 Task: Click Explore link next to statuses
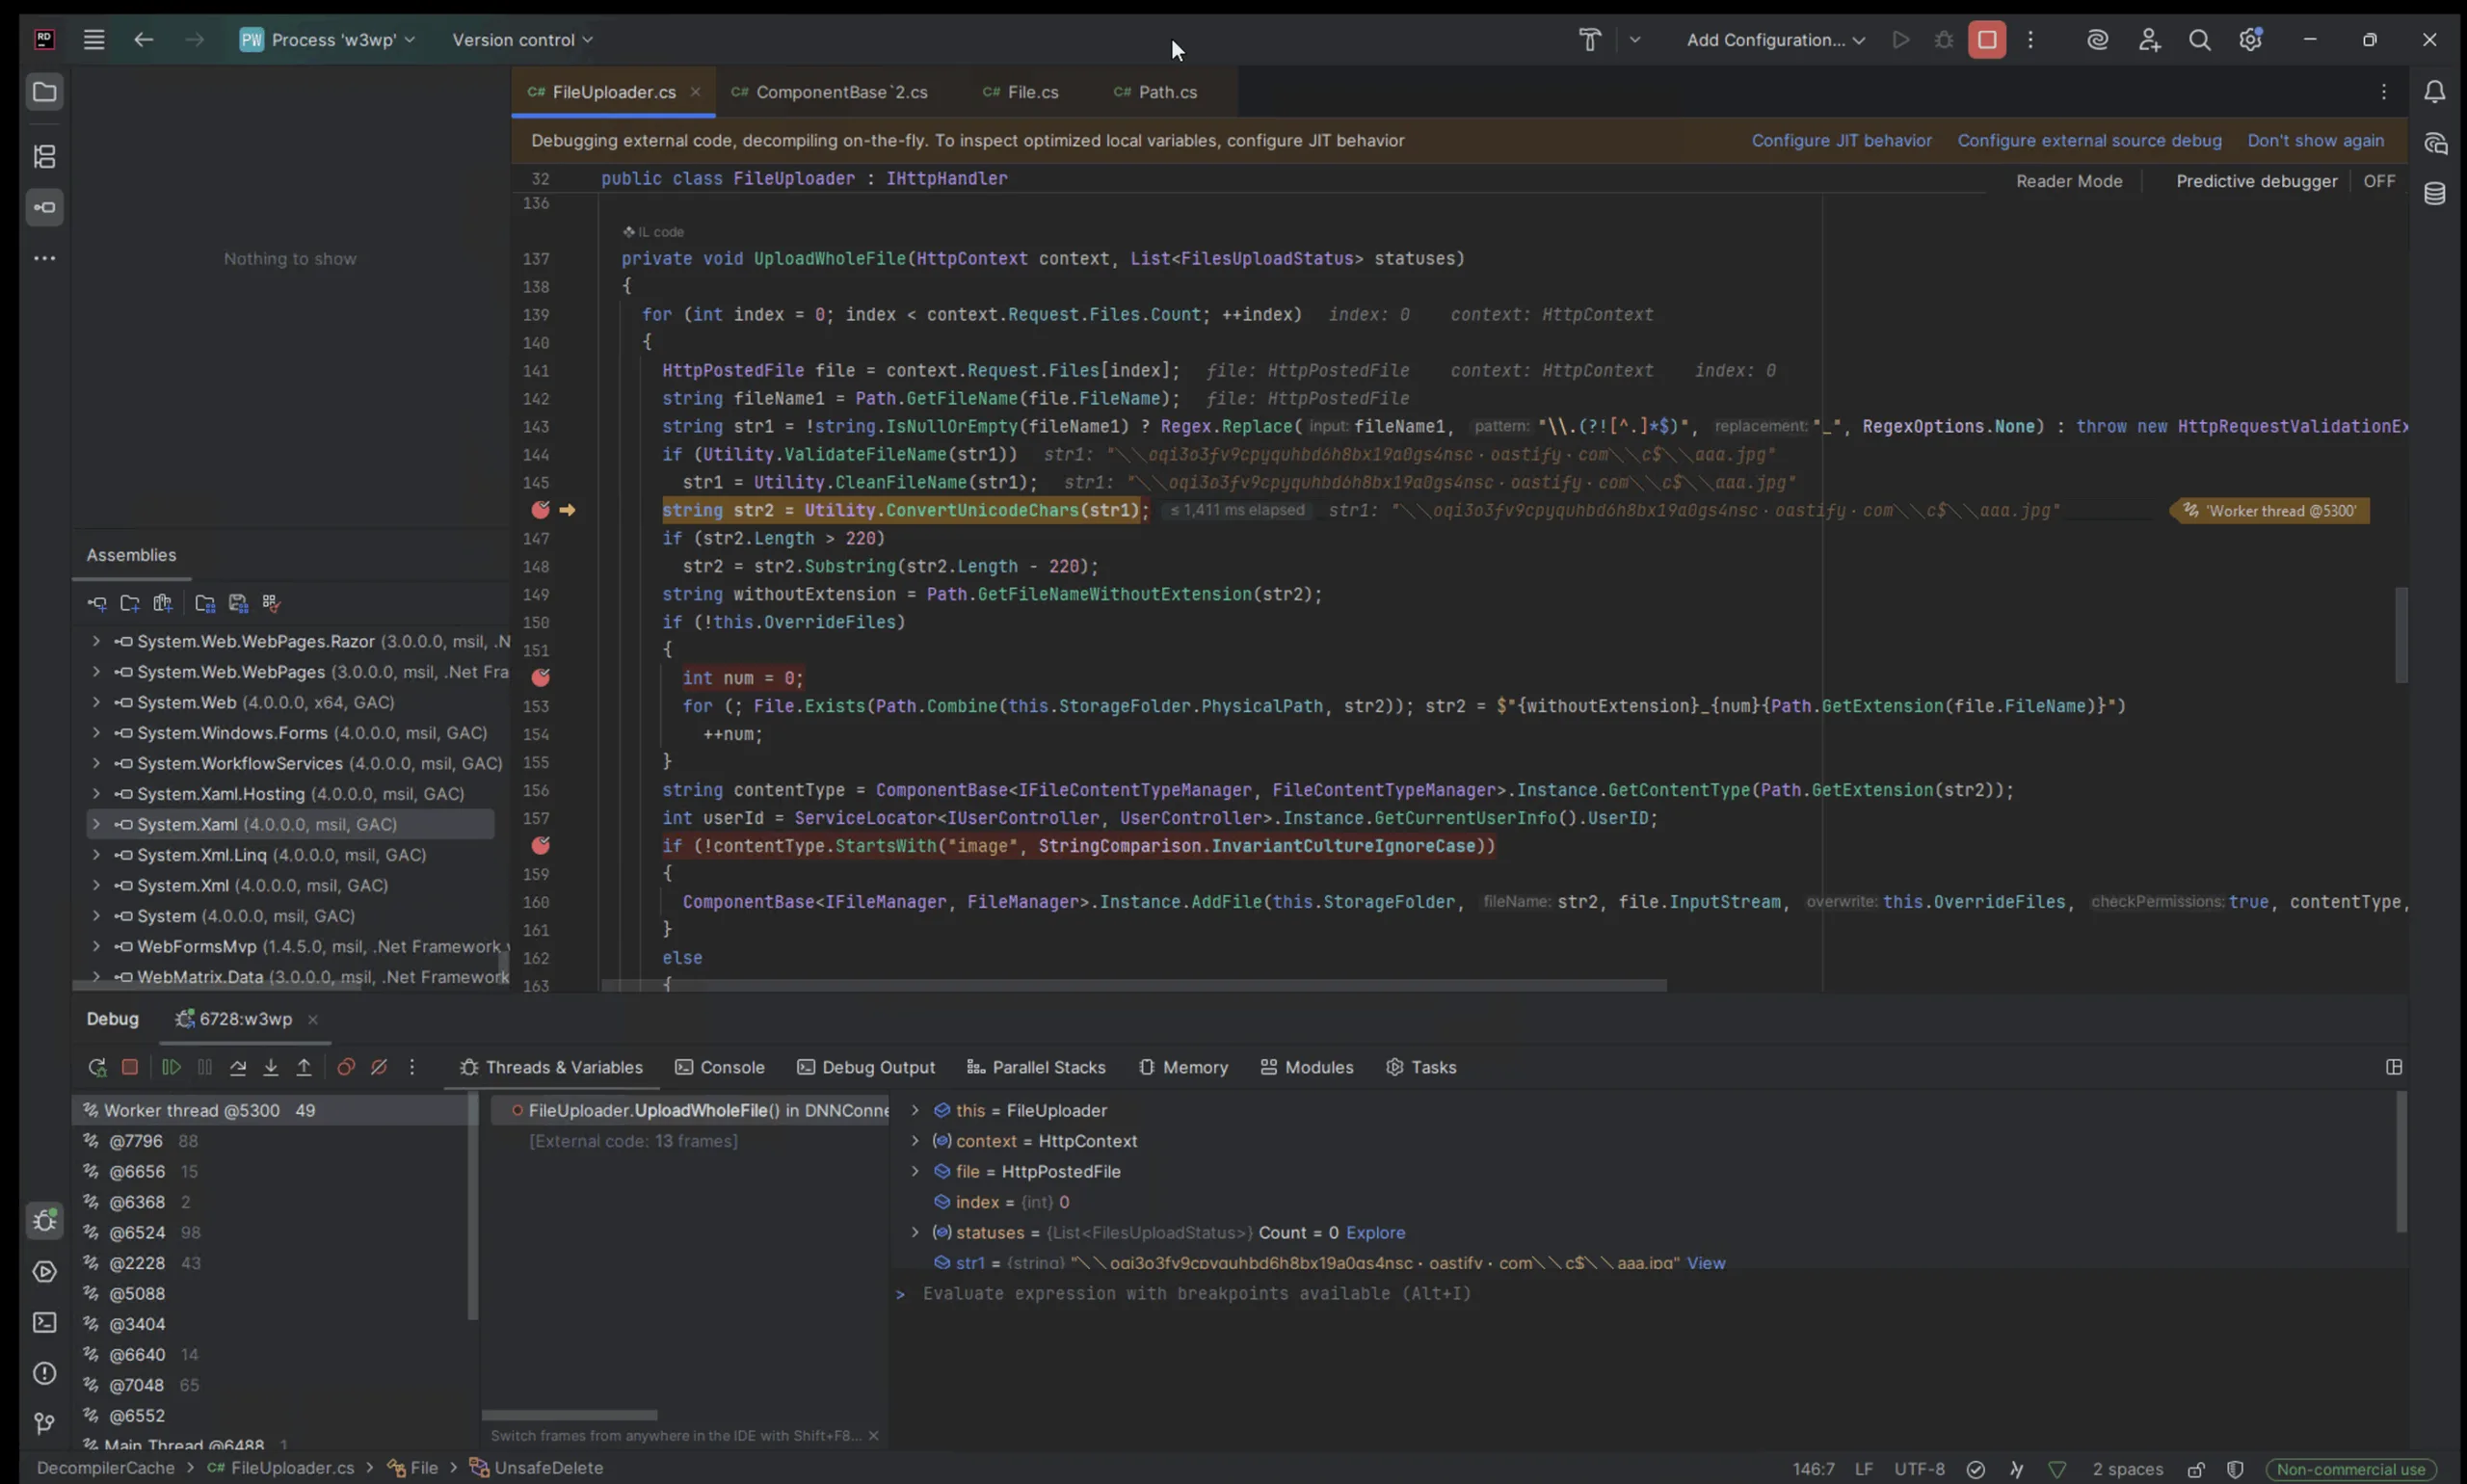pyautogui.click(x=1375, y=1232)
